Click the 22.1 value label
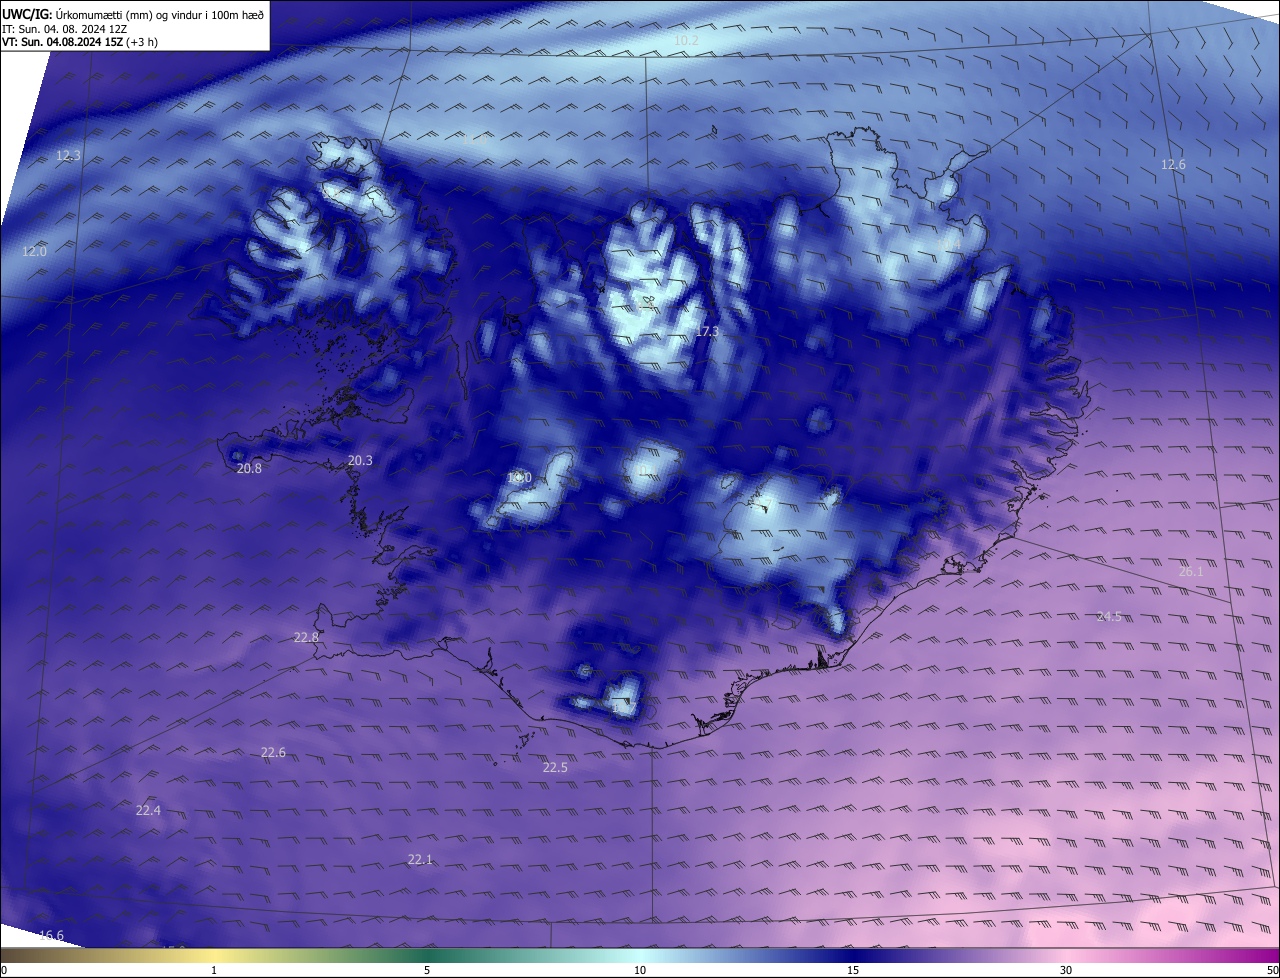Viewport: 1280px width, 978px height. point(420,859)
